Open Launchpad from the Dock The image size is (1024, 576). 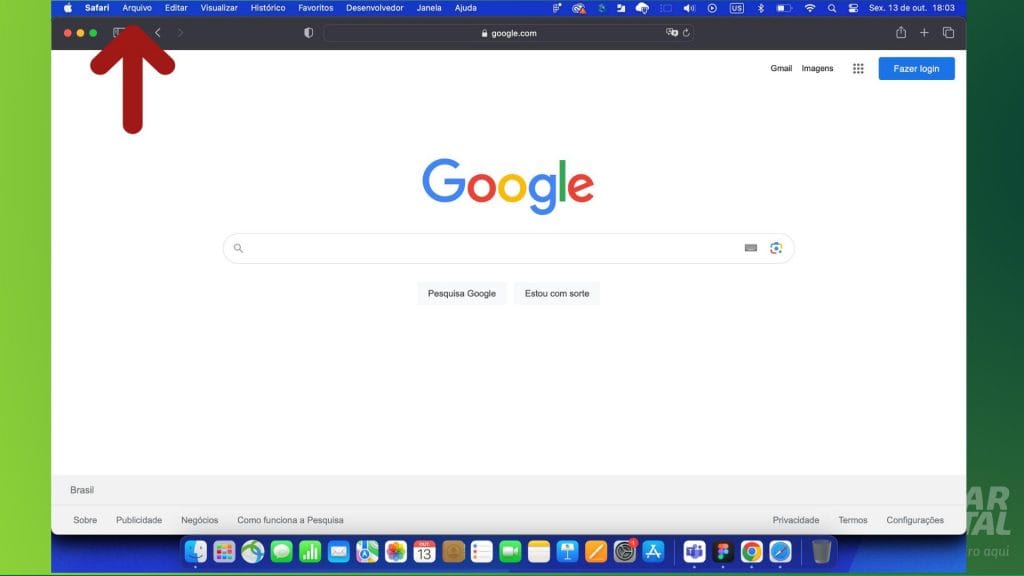224,552
